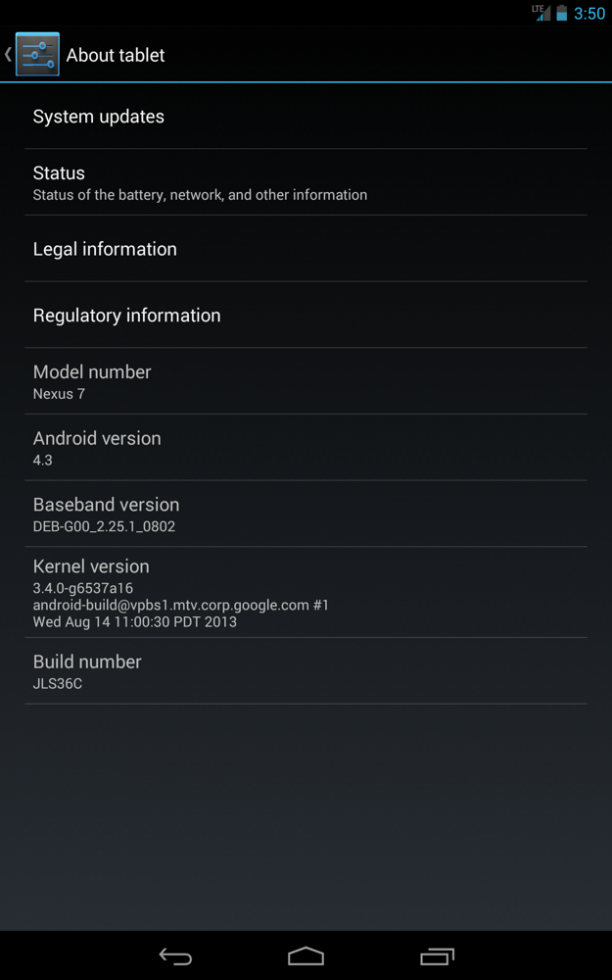Tap the Home navigation button
612x980 pixels.
(306, 956)
